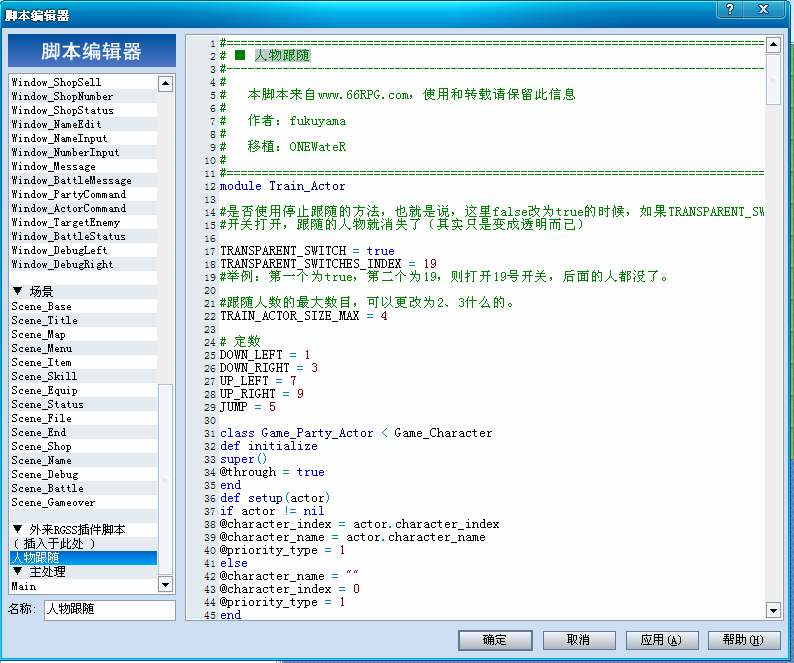Click the TRAIN_ACTOR_SIZE_MAX = 4 line
The image size is (794, 663).
[303, 316]
